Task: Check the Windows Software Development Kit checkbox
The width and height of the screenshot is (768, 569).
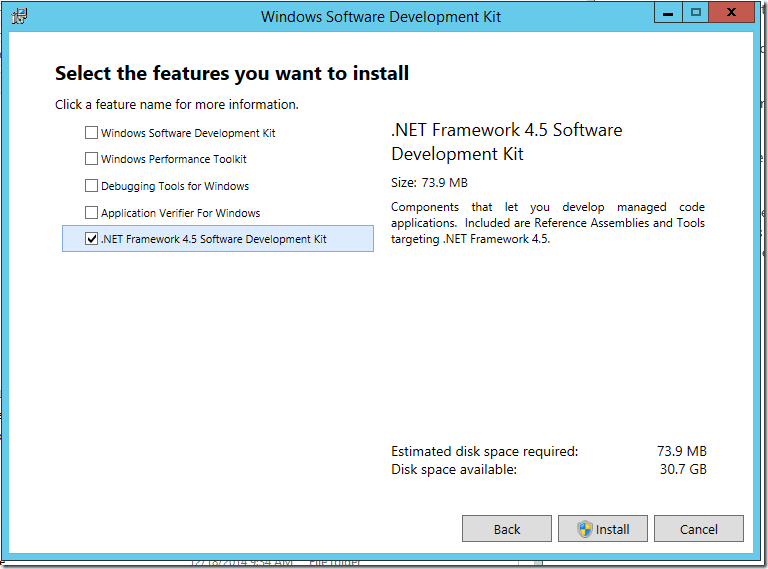Action: [x=92, y=133]
